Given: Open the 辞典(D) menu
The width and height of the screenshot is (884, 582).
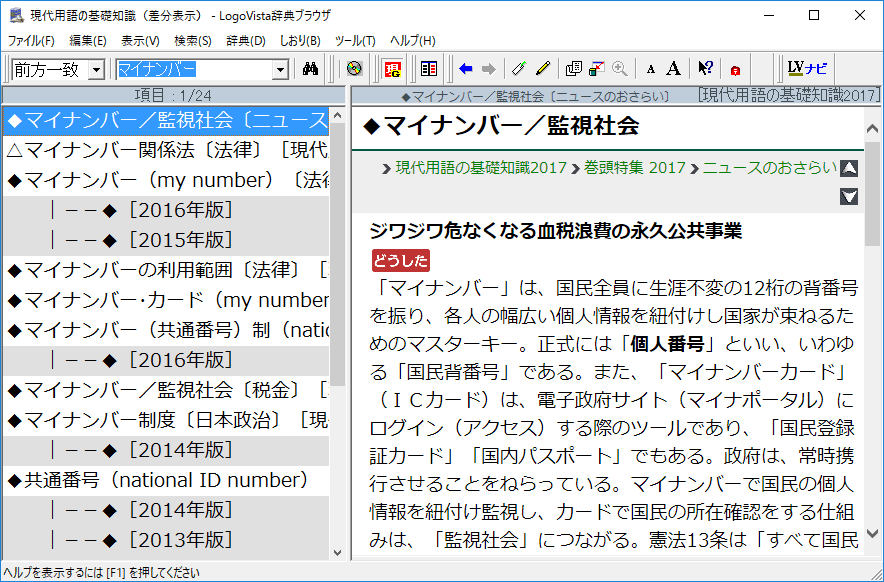Looking at the screenshot, I should coord(245,41).
